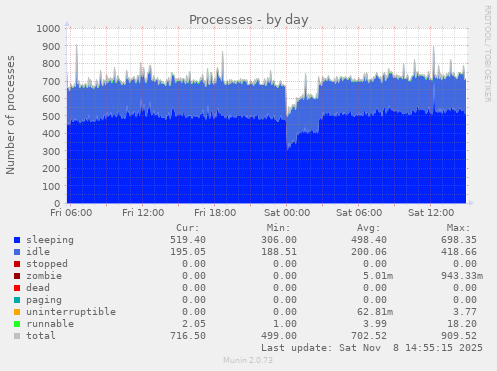This screenshot has width=497, height=371.
Task: Click the uninterruptible legend color swatch
Action: [17, 312]
